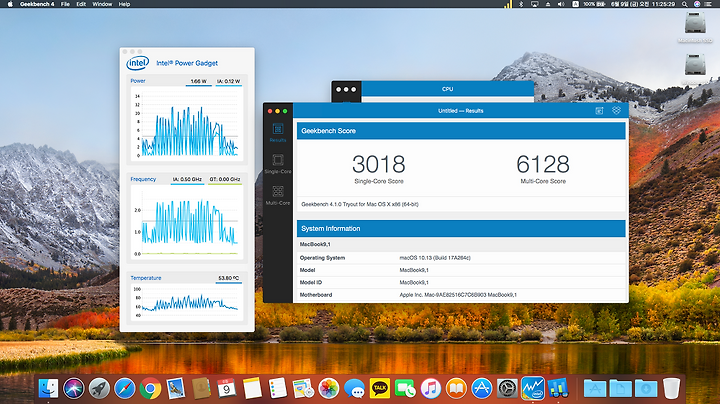Open Safari from the Dock
Screen dimensions: 720x404
(x=125, y=388)
